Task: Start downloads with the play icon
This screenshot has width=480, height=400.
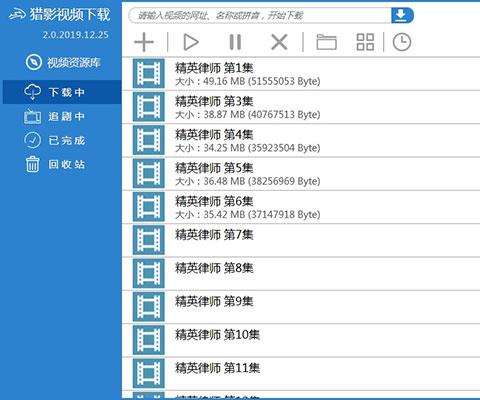Action: [191, 42]
